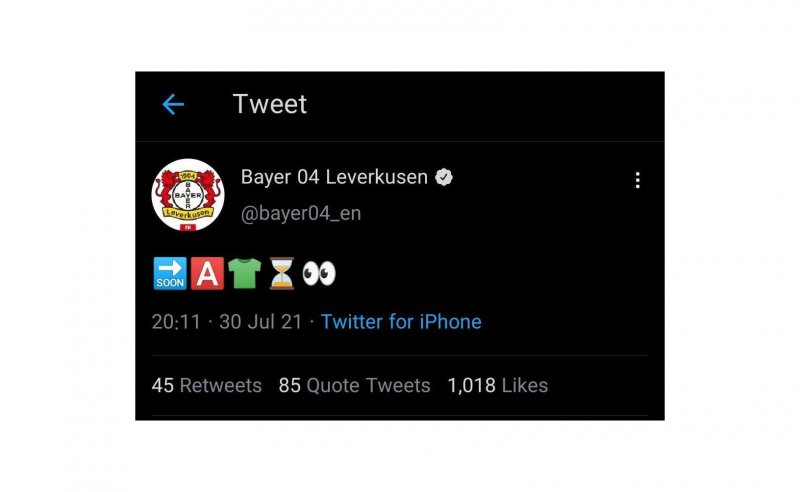View the 85 Quote Tweets list
800x492 pixels.
click(354, 385)
